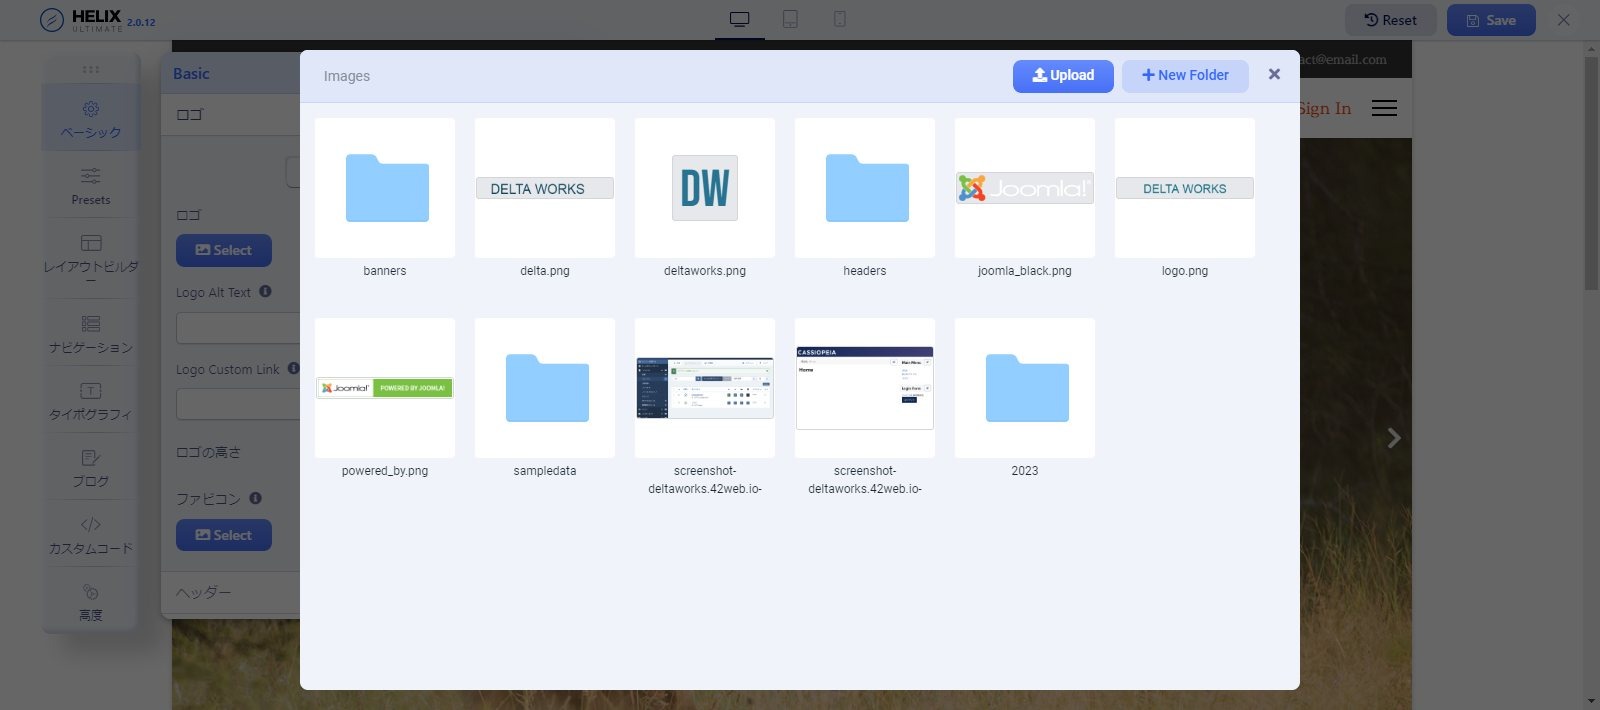1600x710 pixels.
Task: Click the Upload button
Action: coord(1063,76)
